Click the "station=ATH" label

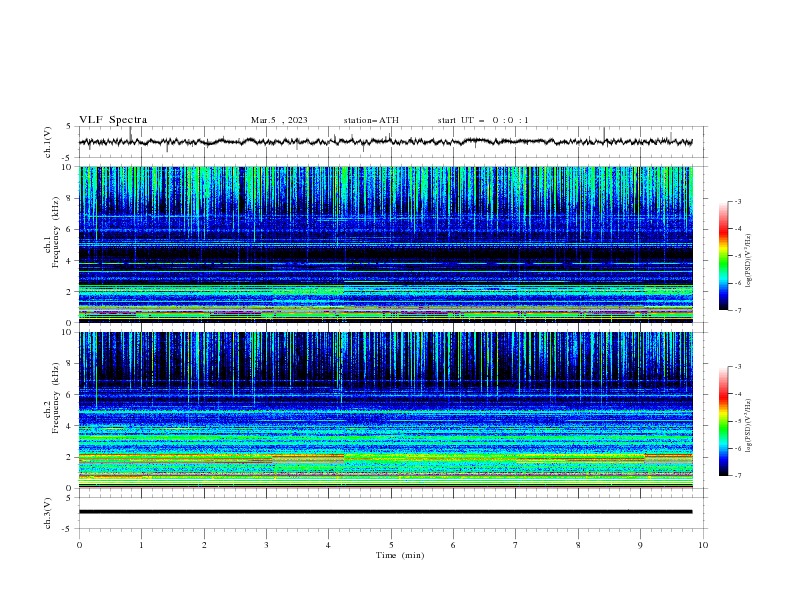(x=371, y=120)
